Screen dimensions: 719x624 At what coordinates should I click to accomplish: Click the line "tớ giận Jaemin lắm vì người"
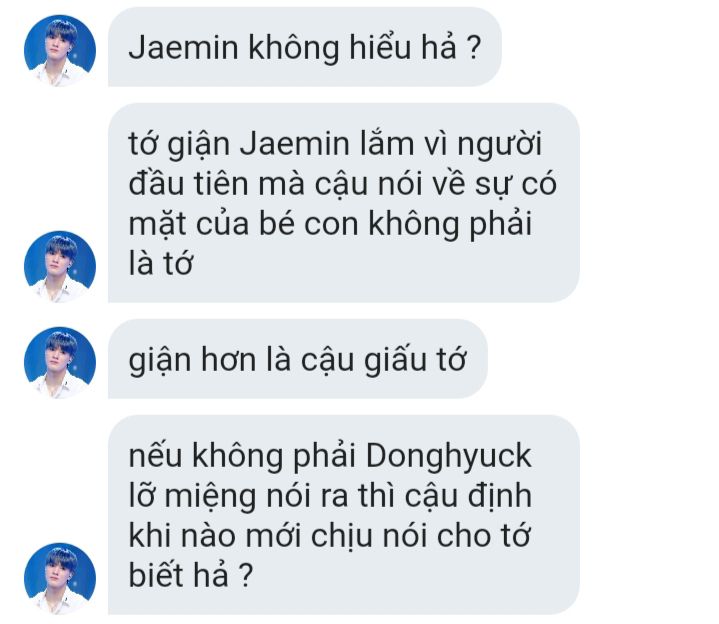point(335,144)
